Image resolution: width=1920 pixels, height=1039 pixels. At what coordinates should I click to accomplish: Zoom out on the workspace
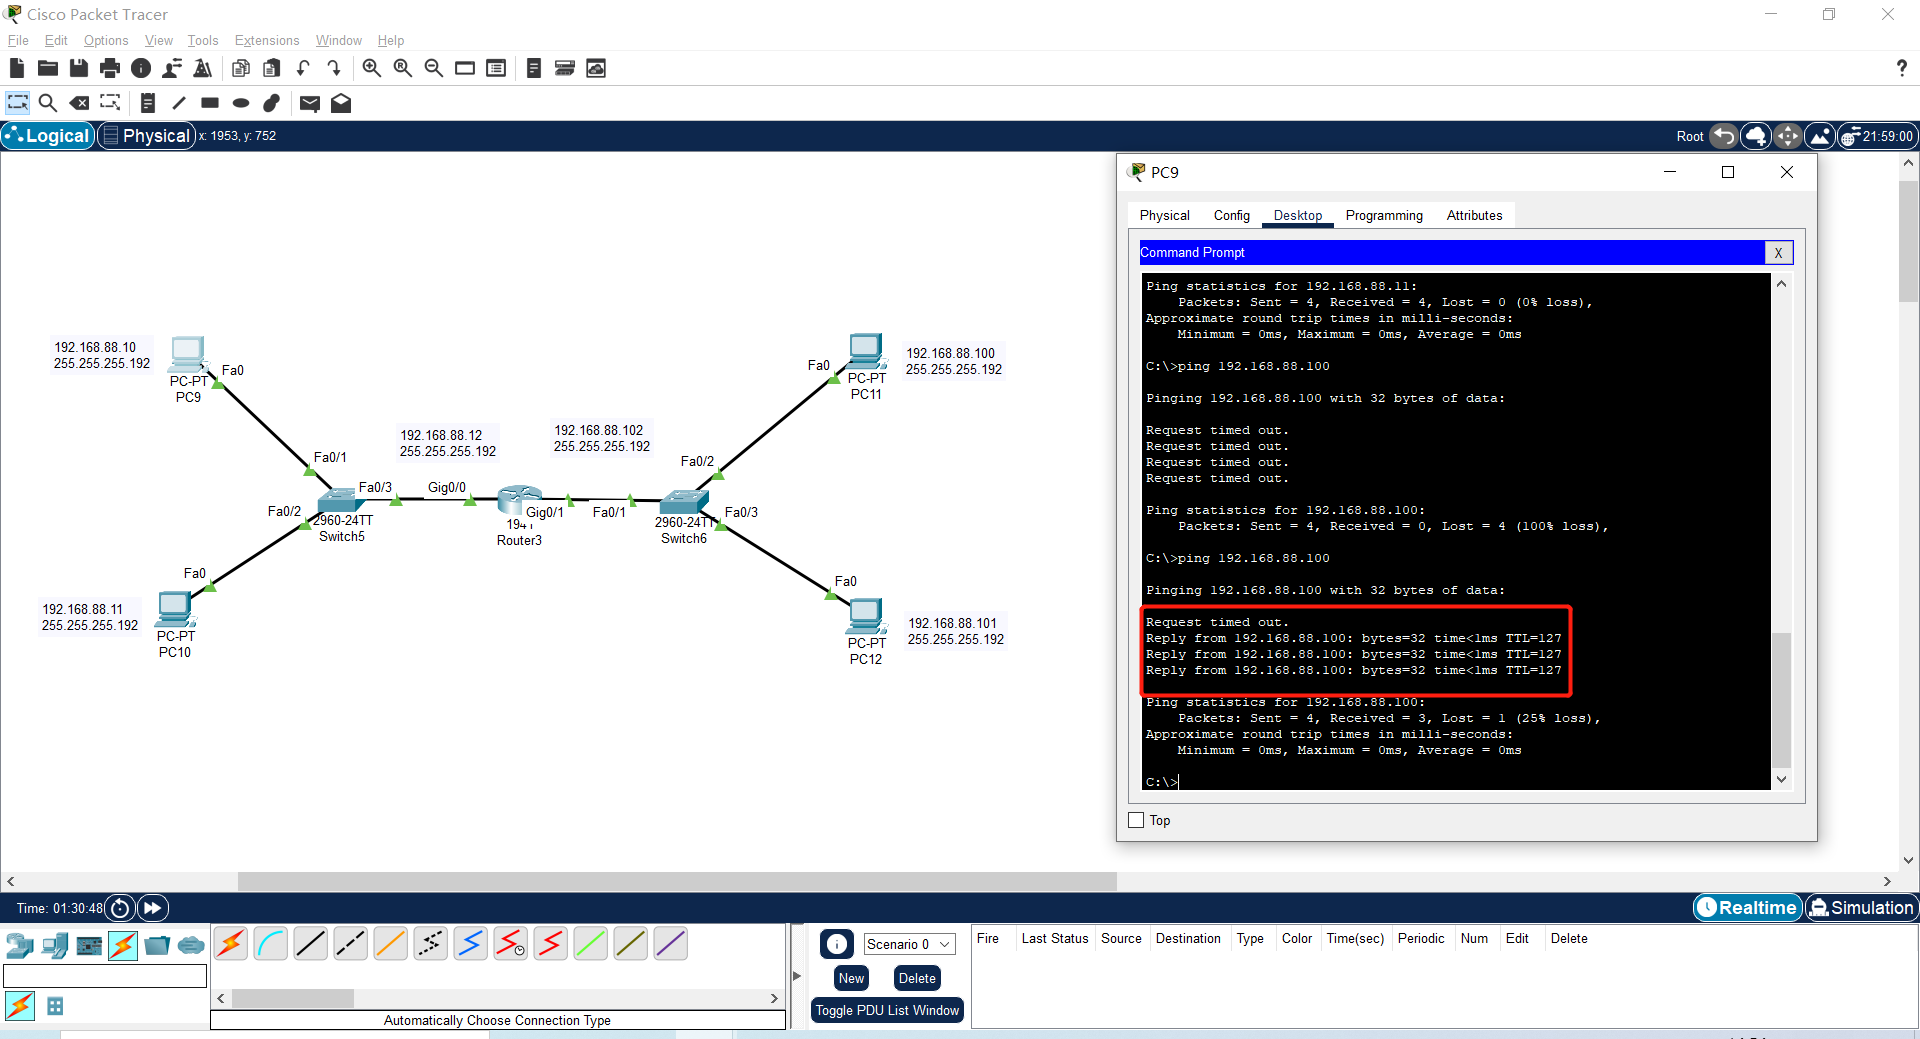(x=433, y=68)
